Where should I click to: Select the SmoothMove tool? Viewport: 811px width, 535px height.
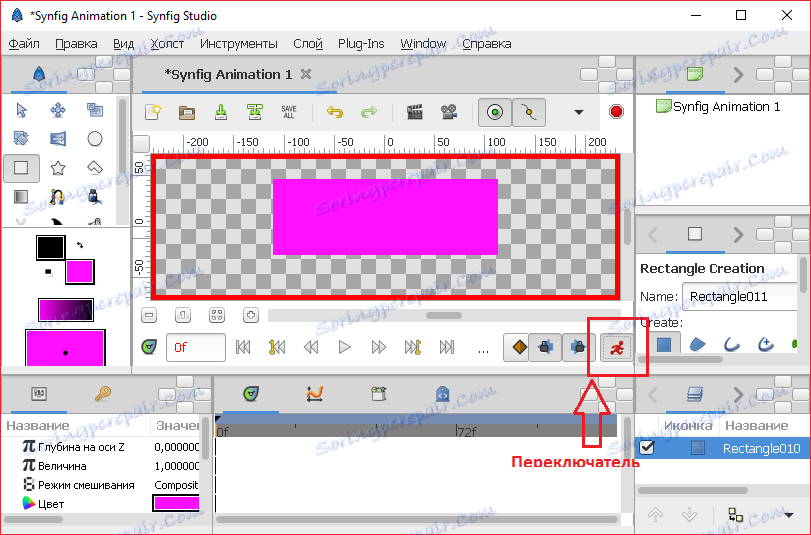tap(57, 110)
